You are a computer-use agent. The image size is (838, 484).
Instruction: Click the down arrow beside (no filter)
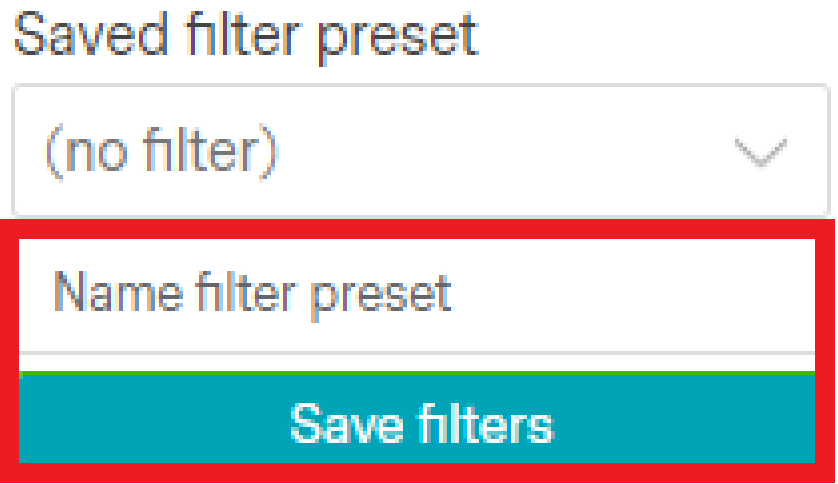pos(764,153)
